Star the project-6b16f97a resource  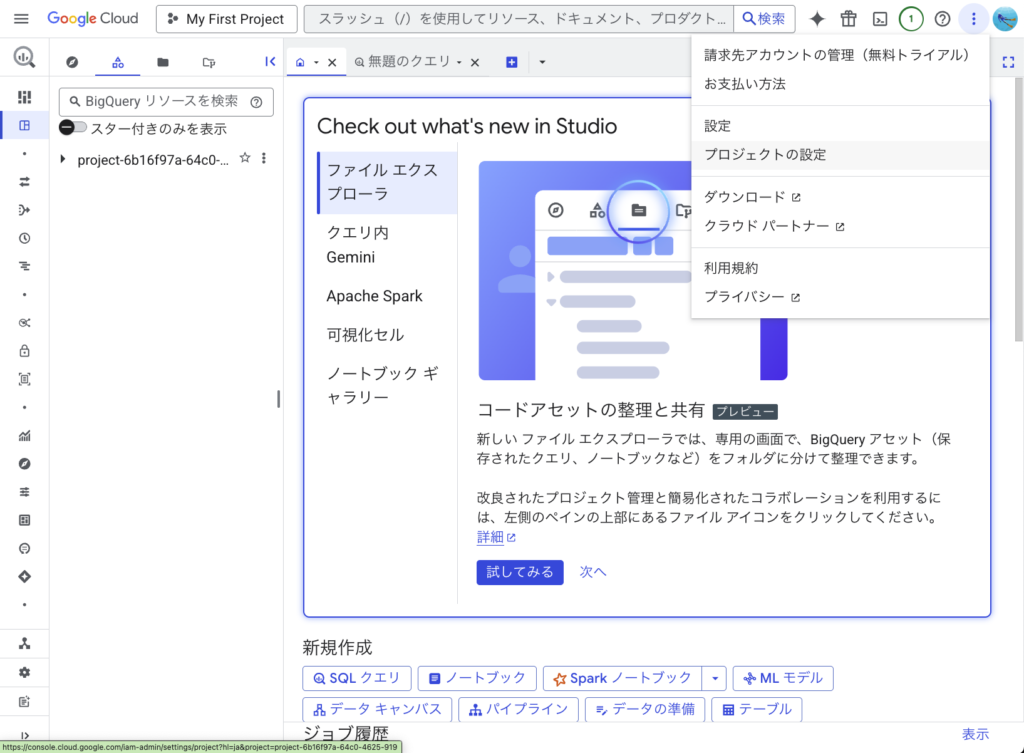pyautogui.click(x=245, y=159)
